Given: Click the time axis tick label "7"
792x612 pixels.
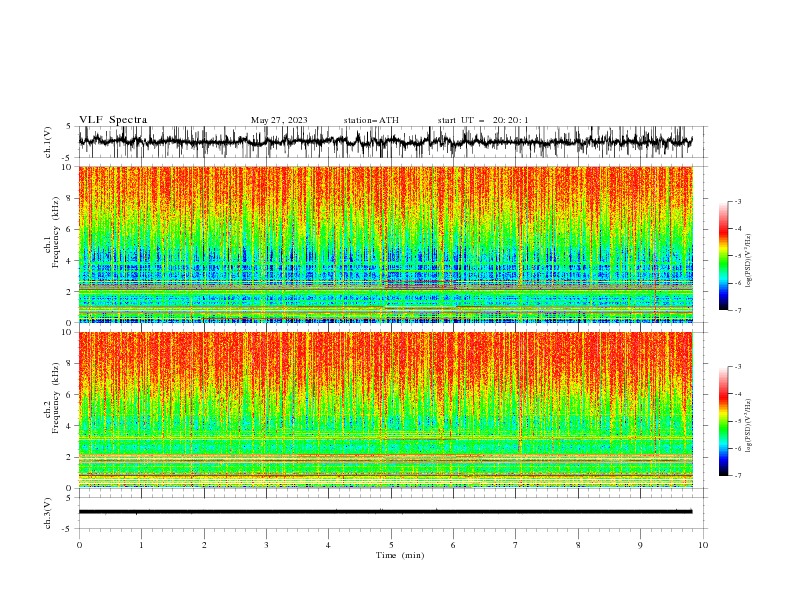Looking at the screenshot, I should [516, 545].
